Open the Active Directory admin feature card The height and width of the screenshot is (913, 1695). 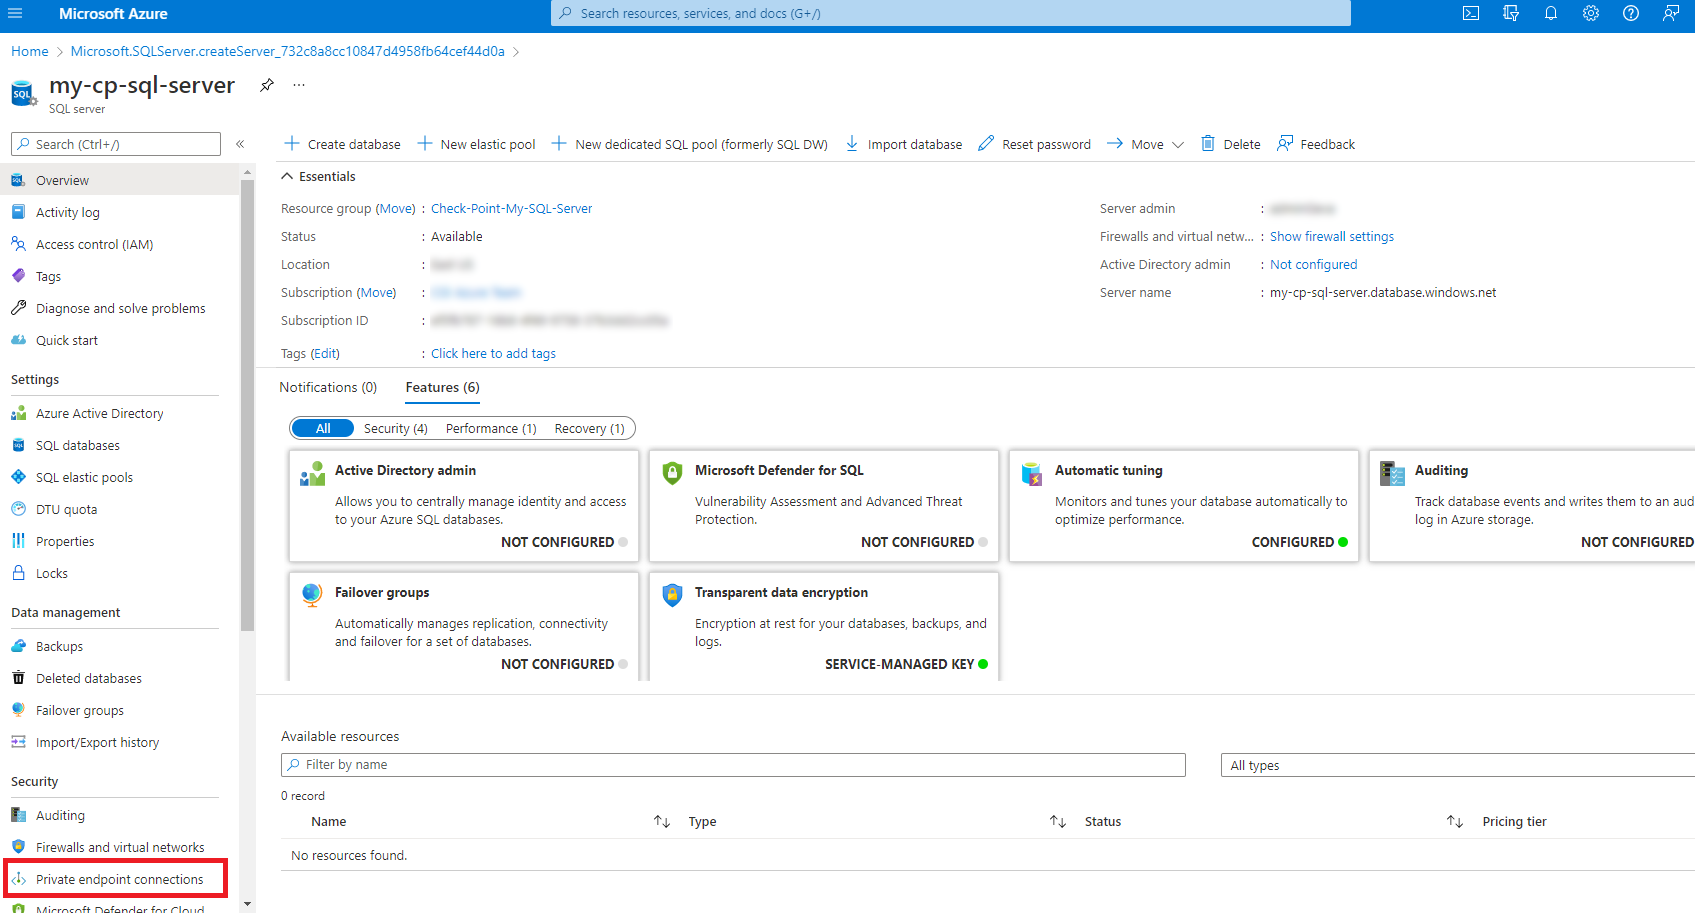(464, 505)
